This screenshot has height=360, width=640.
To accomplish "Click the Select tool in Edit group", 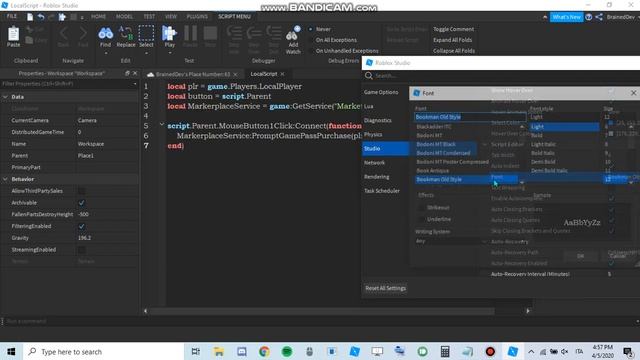I will [x=146, y=33].
